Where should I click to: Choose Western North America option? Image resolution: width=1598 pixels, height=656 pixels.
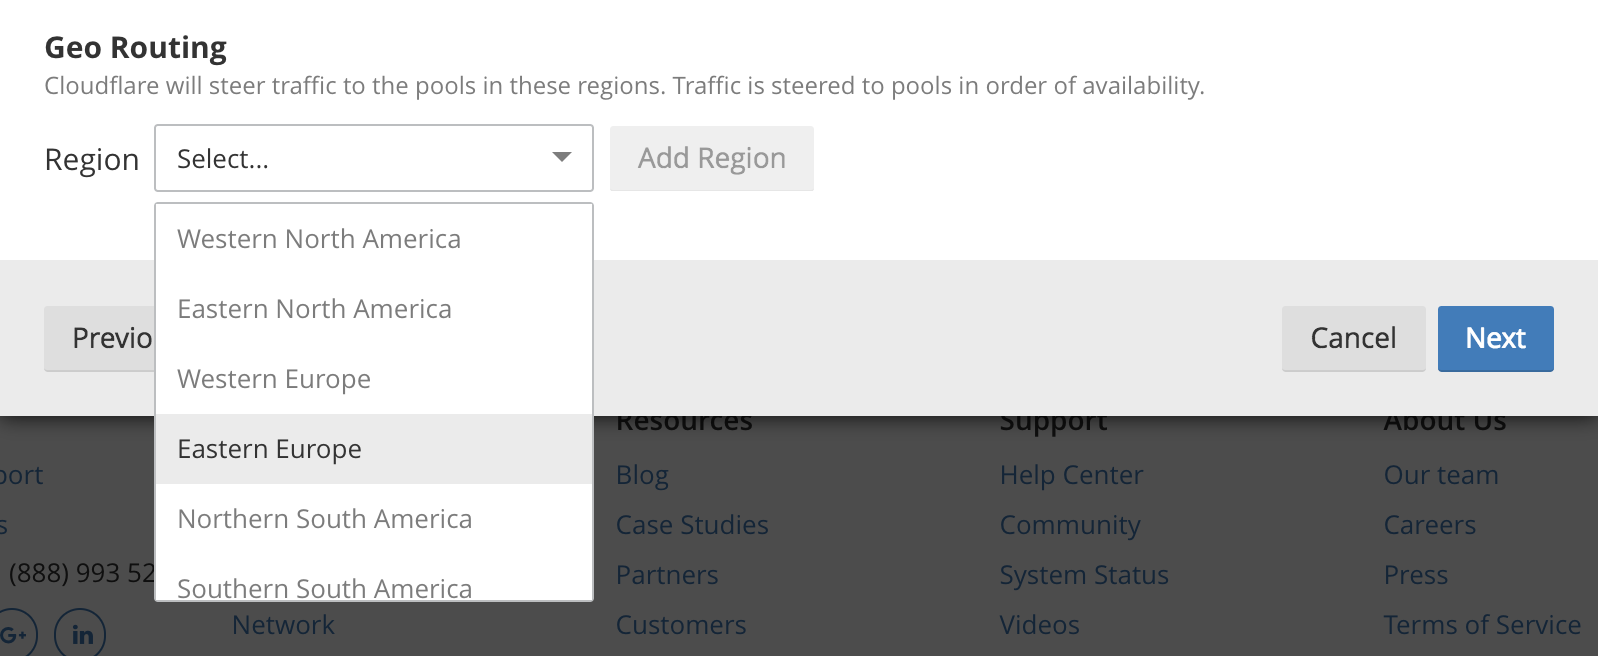point(319,239)
